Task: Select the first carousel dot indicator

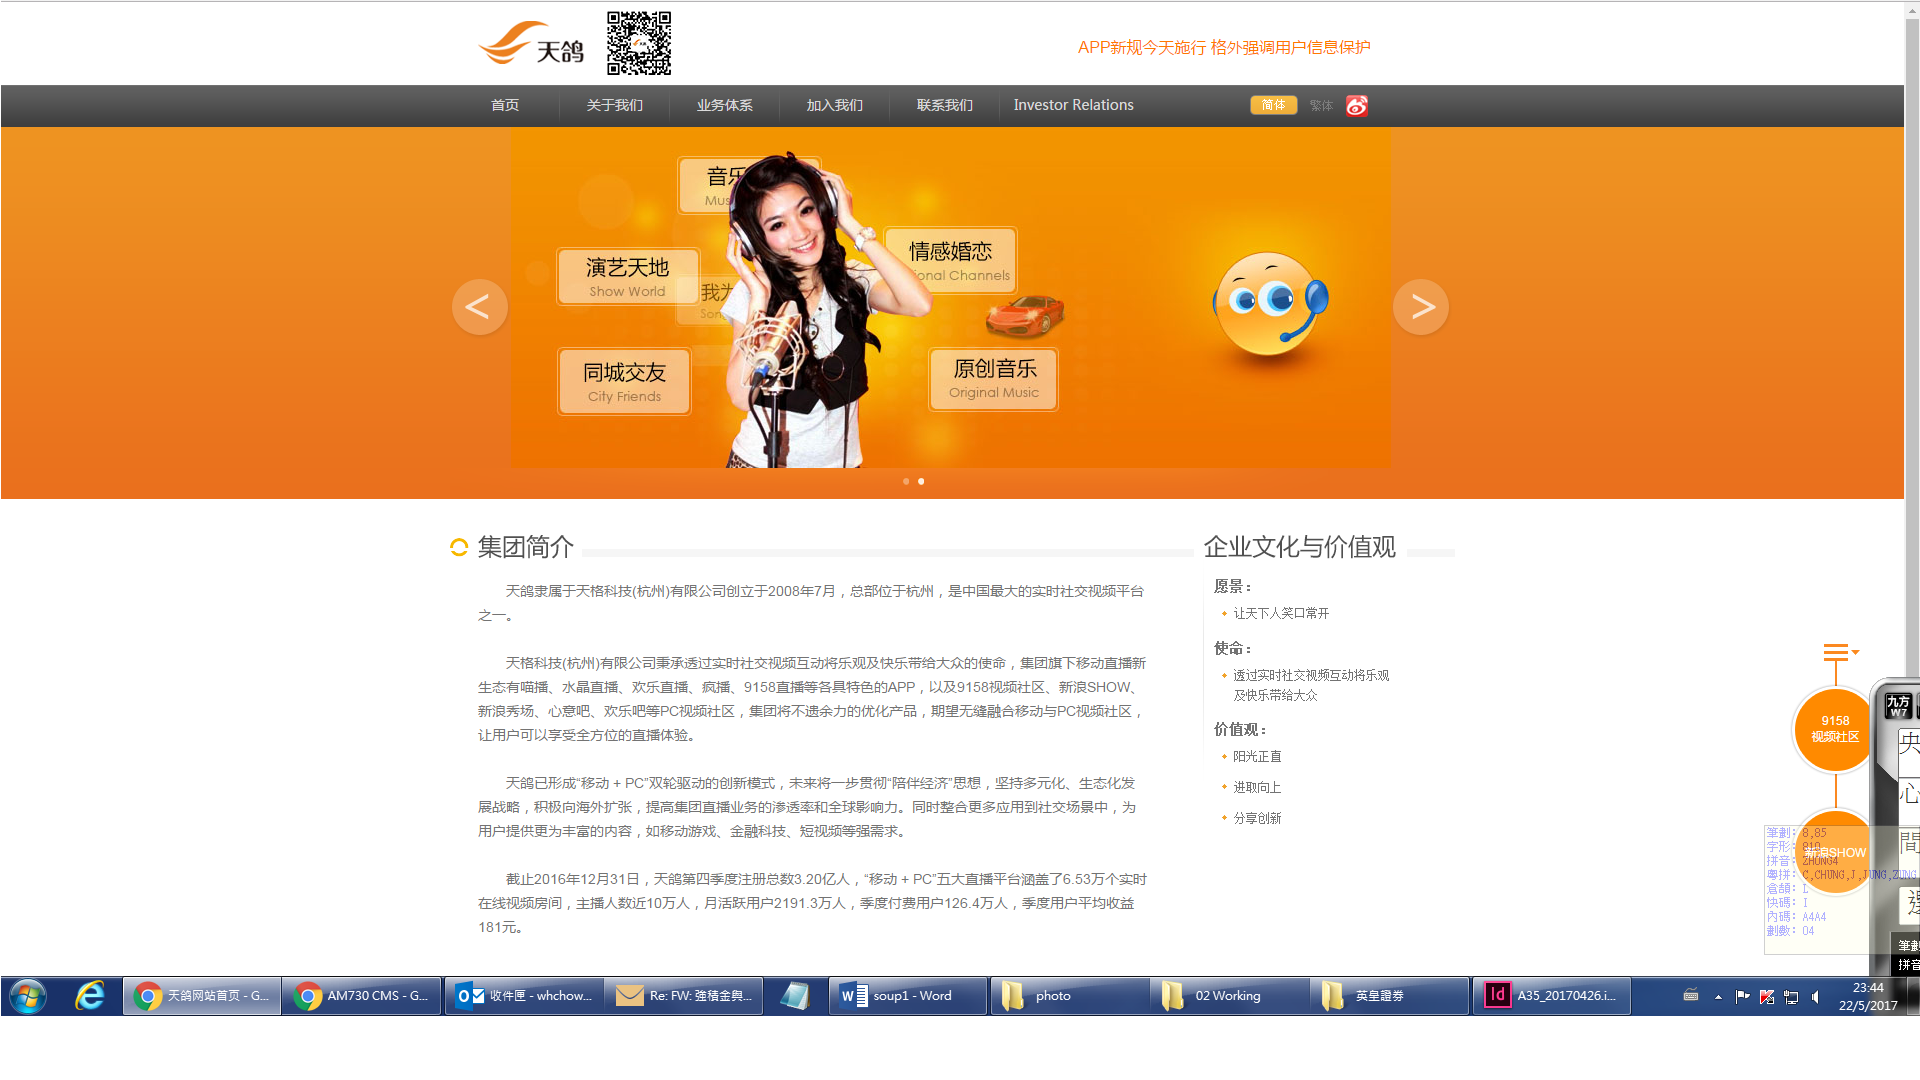Action: (906, 482)
